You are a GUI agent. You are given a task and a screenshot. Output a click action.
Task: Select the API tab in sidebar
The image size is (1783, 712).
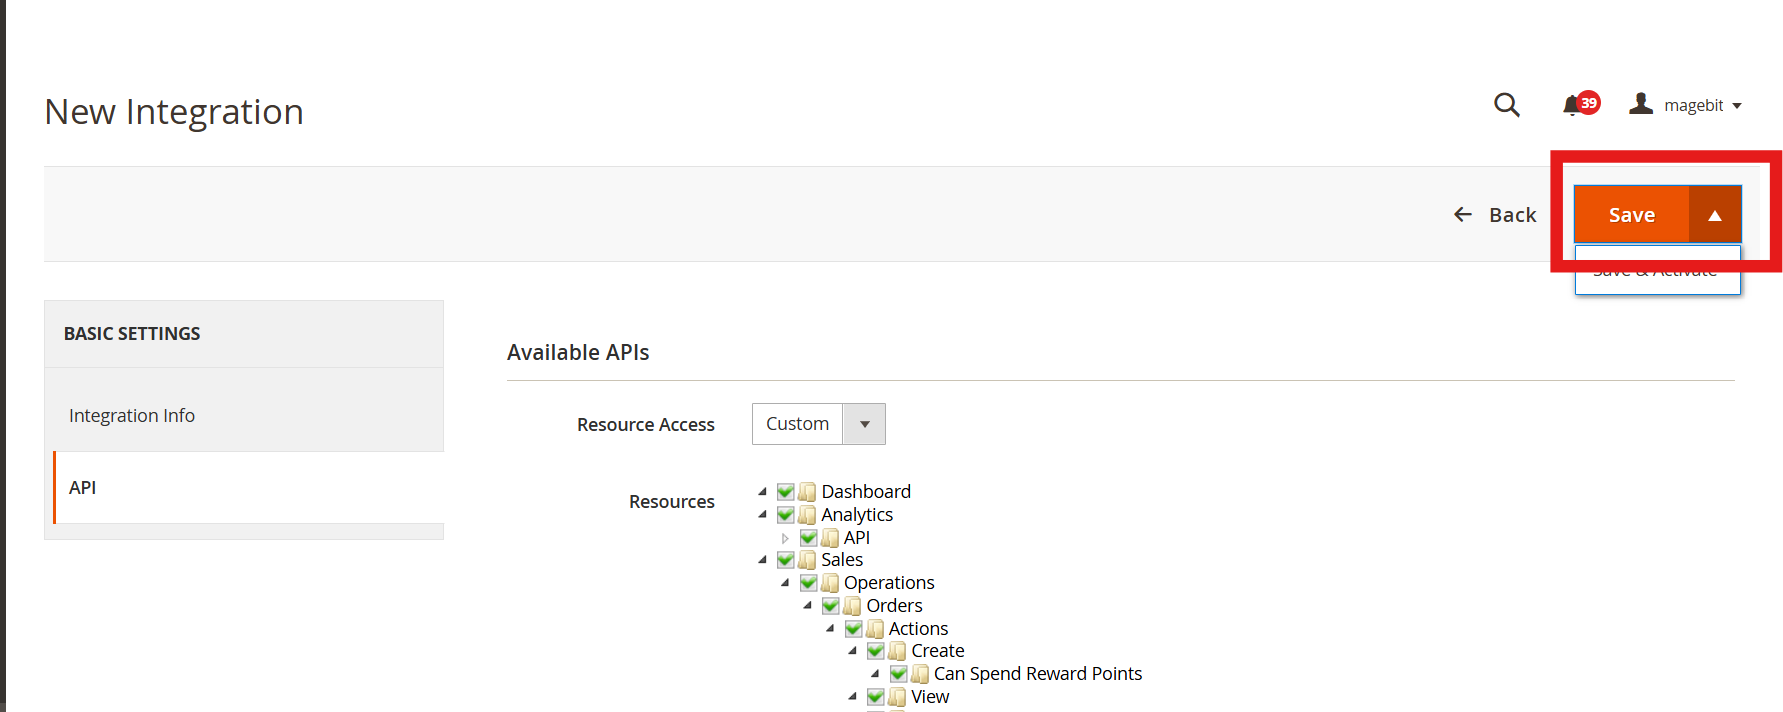(249, 487)
